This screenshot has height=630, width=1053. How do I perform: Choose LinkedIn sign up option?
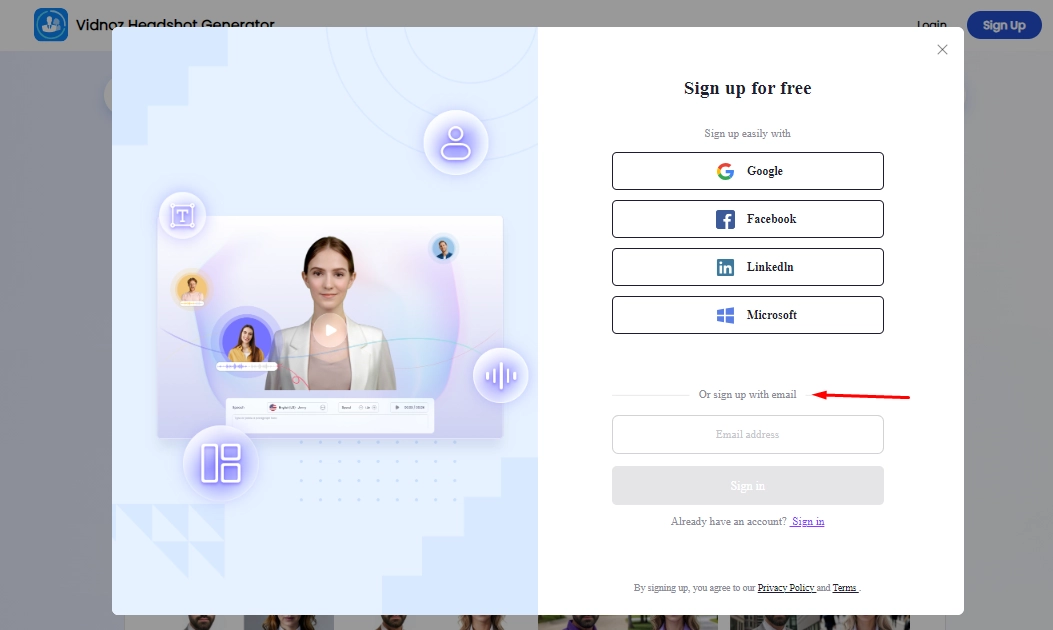(x=747, y=267)
